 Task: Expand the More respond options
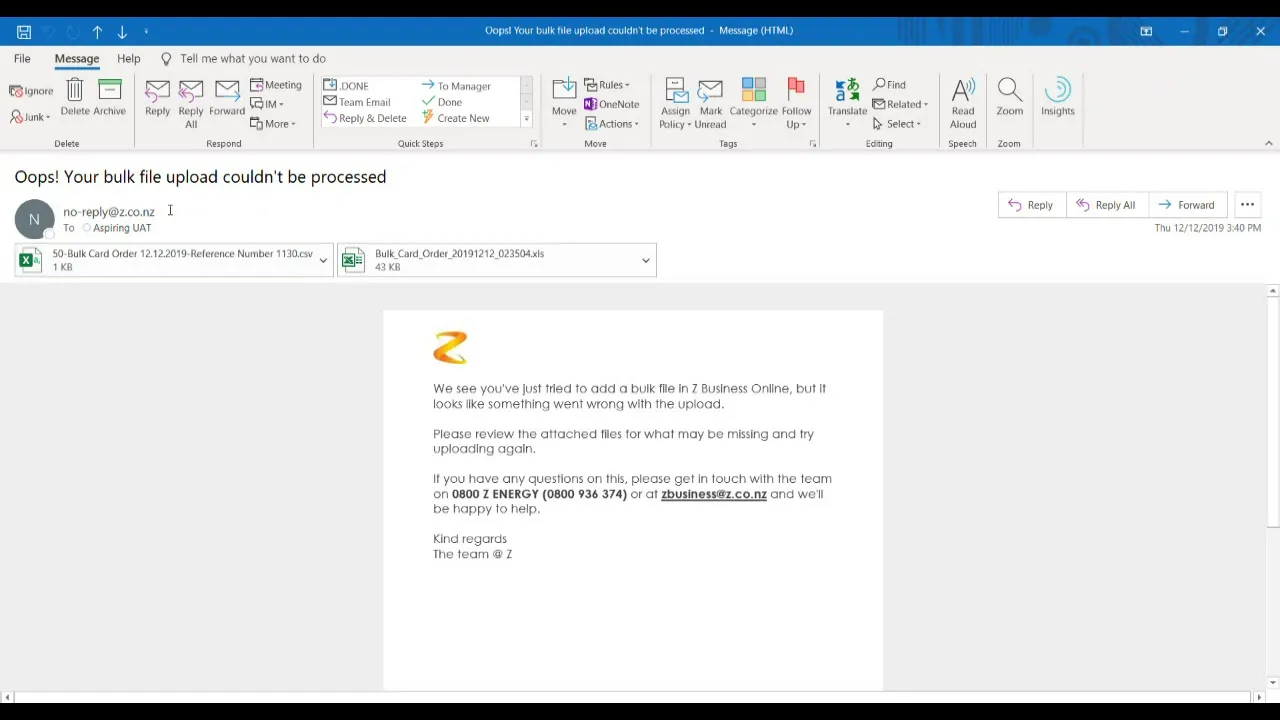click(x=273, y=124)
